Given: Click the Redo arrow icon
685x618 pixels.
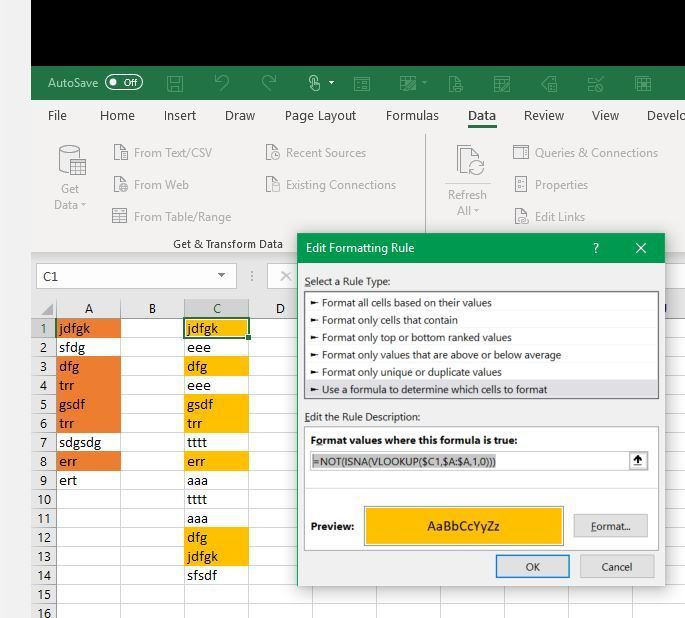Looking at the screenshot, I should click(269, 82).
